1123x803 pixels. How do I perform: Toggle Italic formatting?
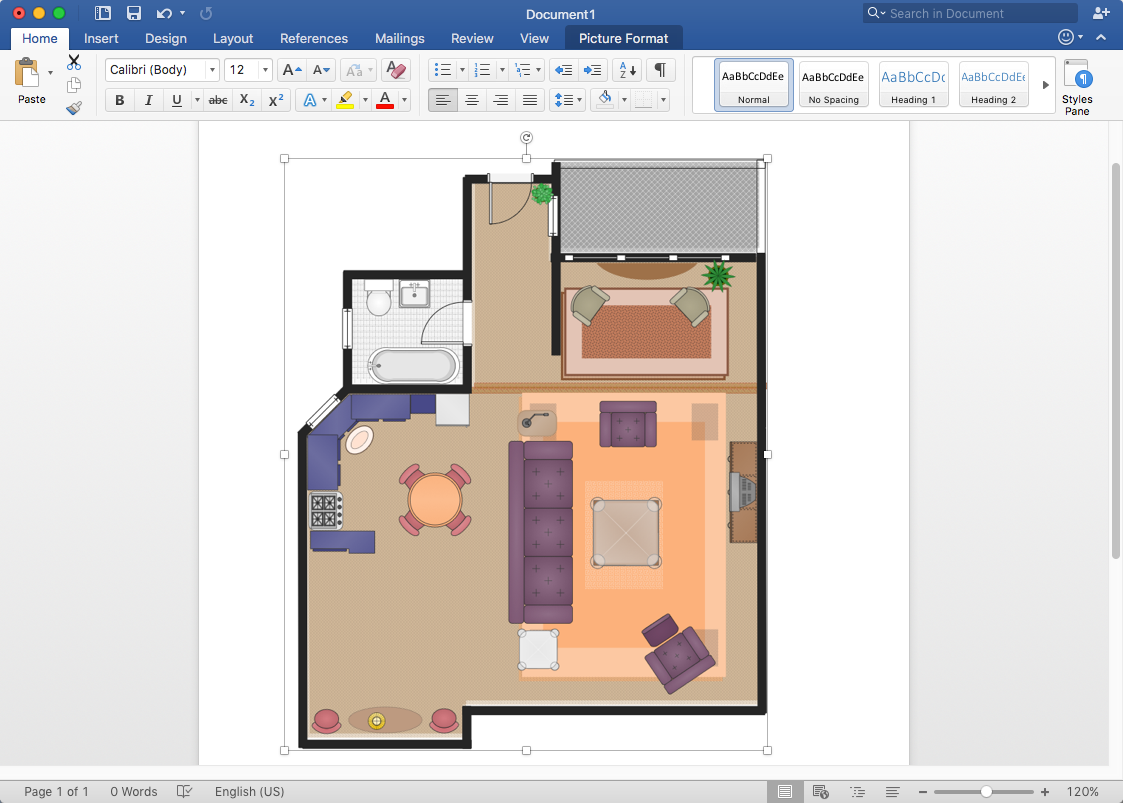tap(148, 100)
